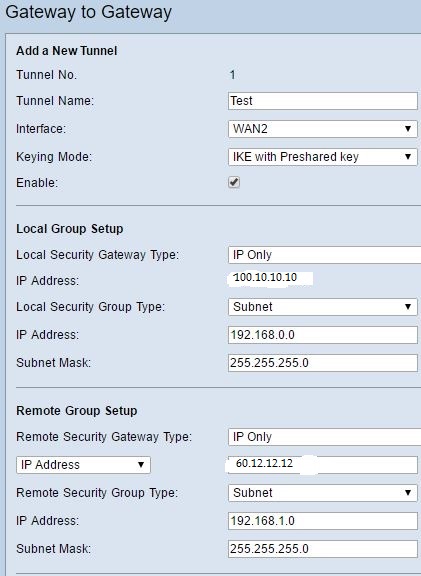
Task: Toggle the Enable checkbox
Action: tap(234, 182)
